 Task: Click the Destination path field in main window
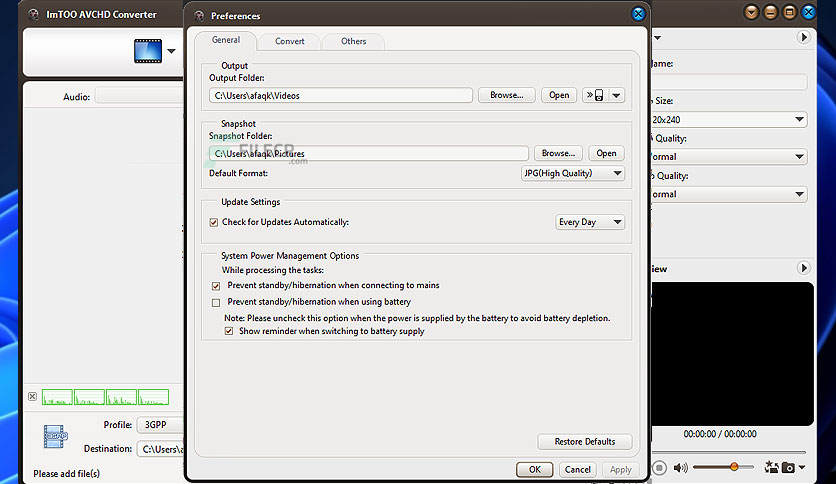pos(160,449)
